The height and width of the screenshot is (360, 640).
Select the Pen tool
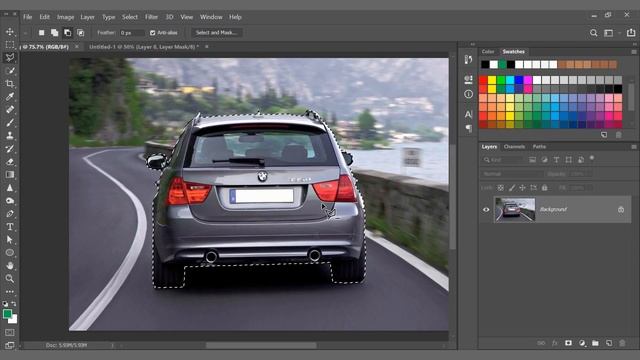10,214
